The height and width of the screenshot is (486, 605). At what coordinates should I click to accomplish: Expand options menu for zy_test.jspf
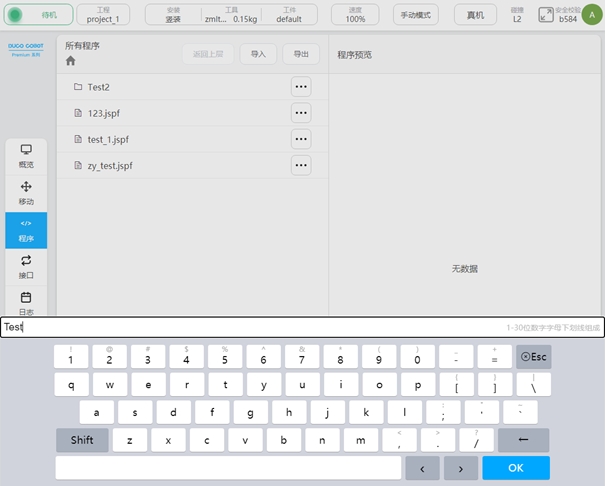(301, 165)
